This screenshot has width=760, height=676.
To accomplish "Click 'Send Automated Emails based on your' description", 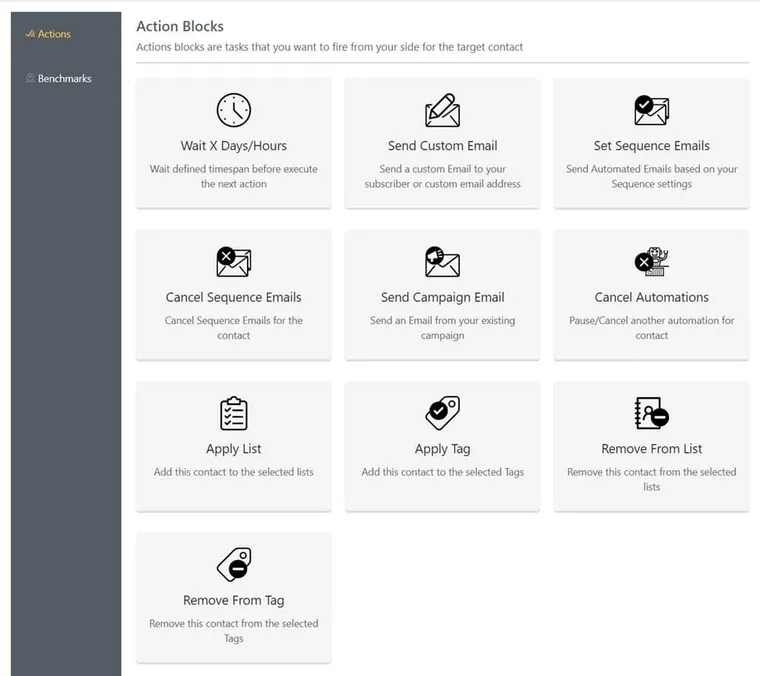I will point(651,176).
